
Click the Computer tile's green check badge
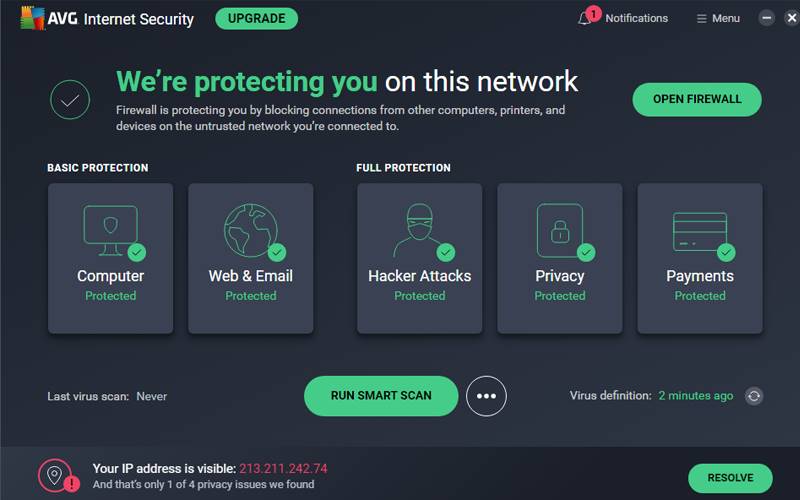(137, 252)
